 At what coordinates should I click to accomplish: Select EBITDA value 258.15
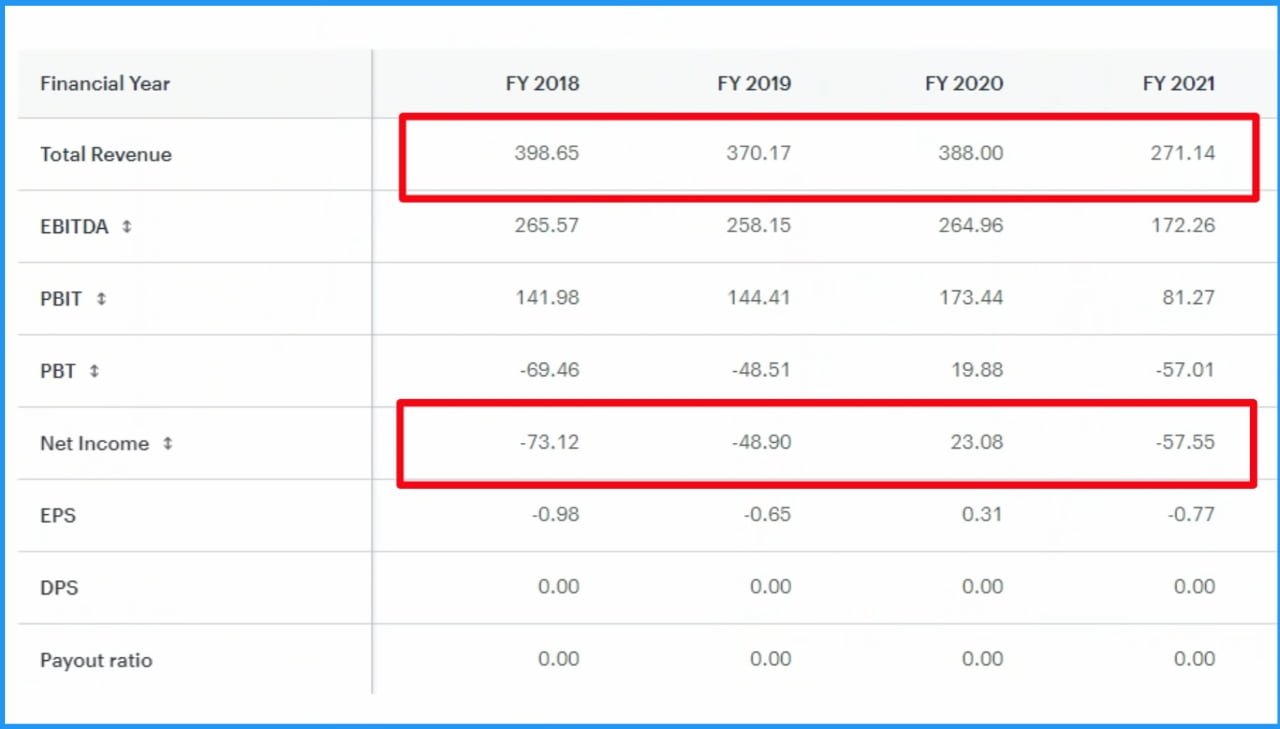pyautogui.click(x=759, y=226)
